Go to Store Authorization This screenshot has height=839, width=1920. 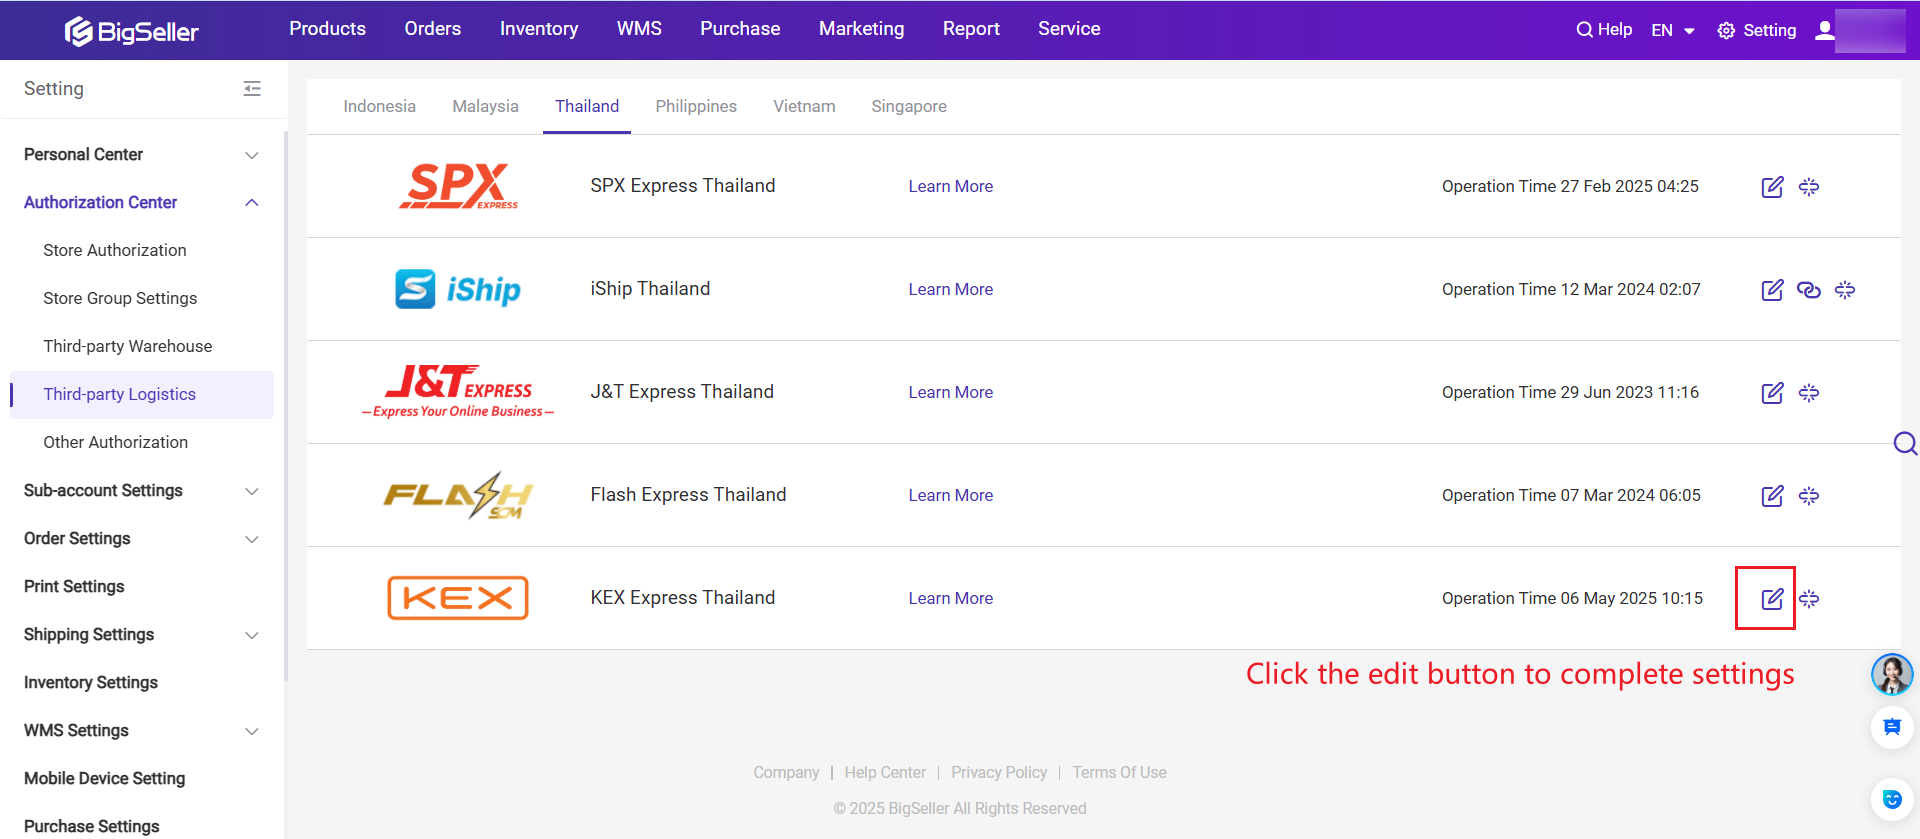pyautogui.click(x=115, y=251)
